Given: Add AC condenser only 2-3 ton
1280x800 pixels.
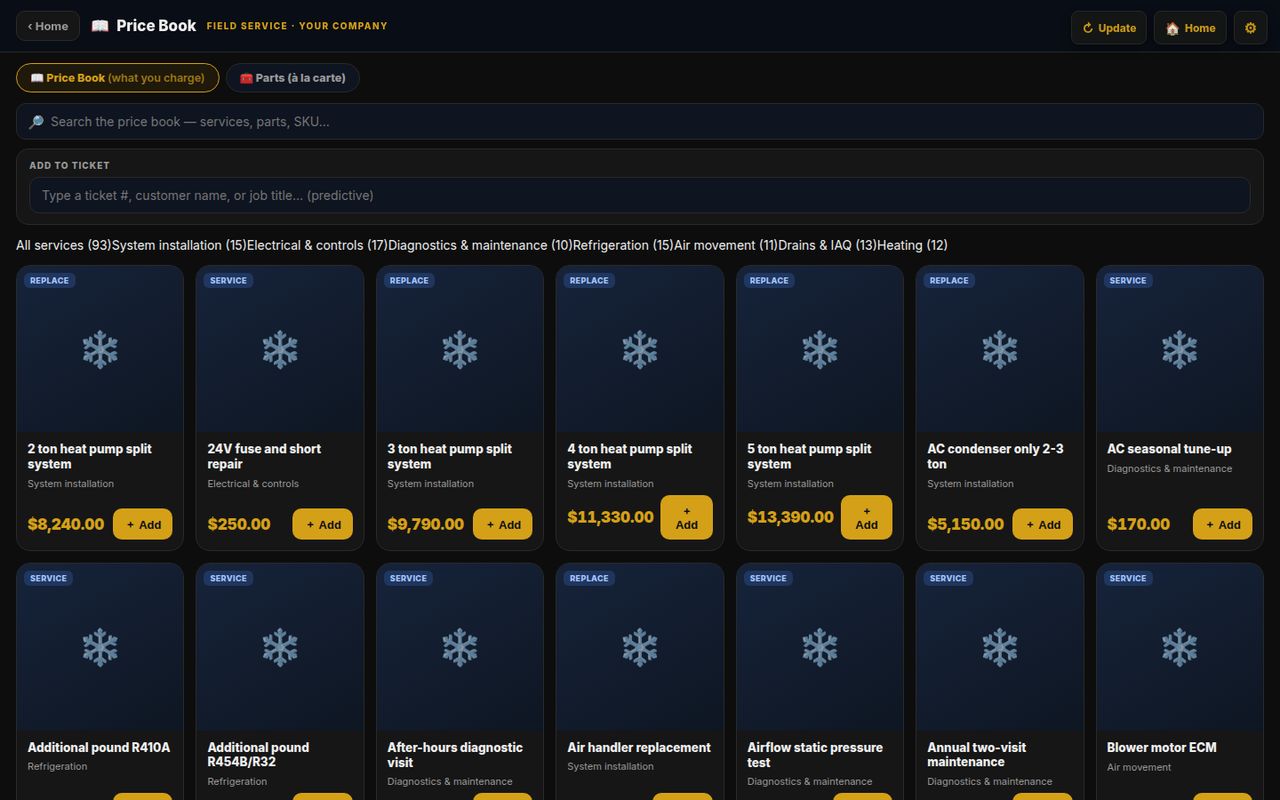Looking at the screenshot, I should pyautogui.click(x=1043, y=524).
